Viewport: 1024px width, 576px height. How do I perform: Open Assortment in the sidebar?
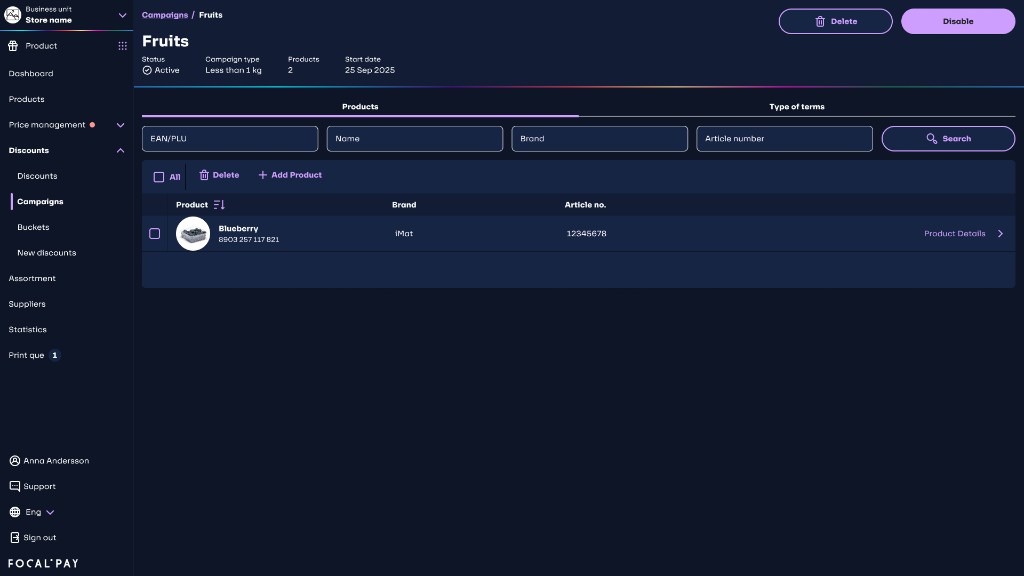click(32, 278)
